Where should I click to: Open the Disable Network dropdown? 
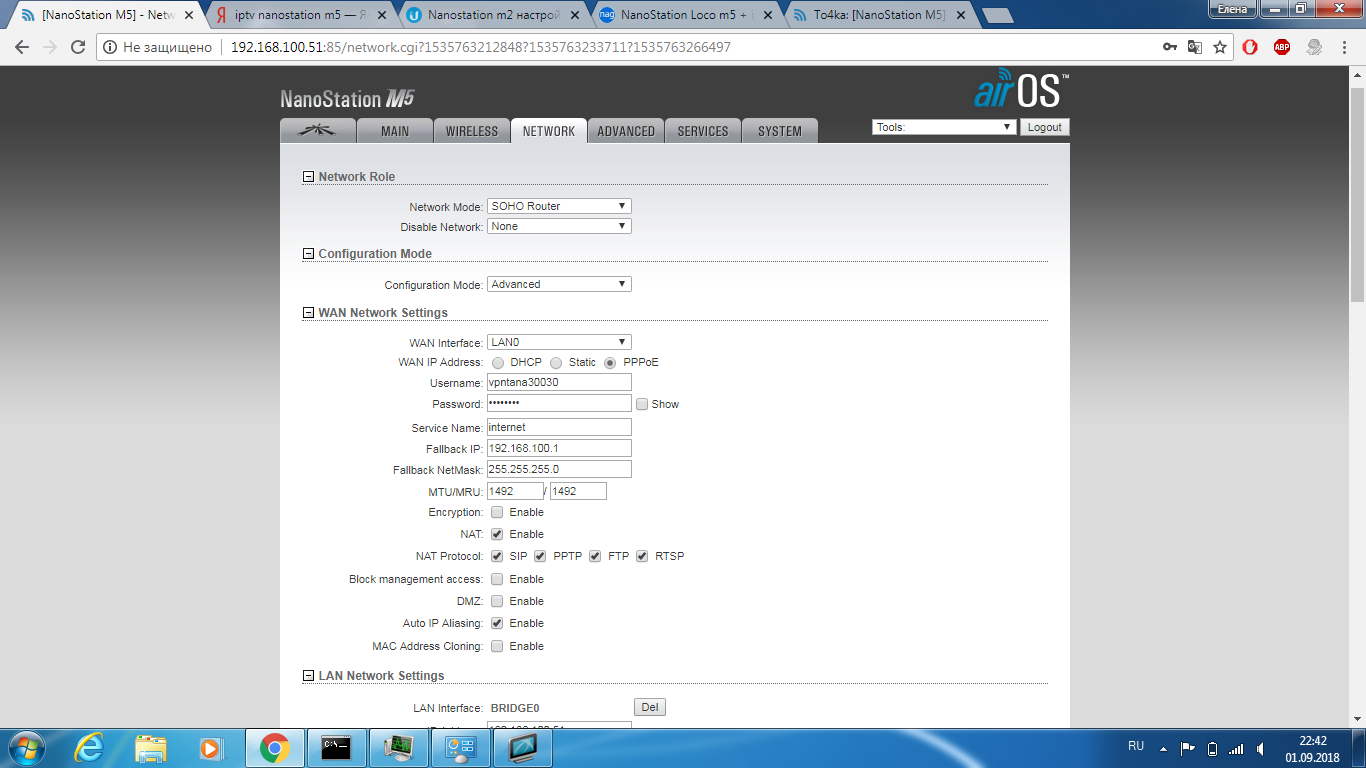(559, 226)
